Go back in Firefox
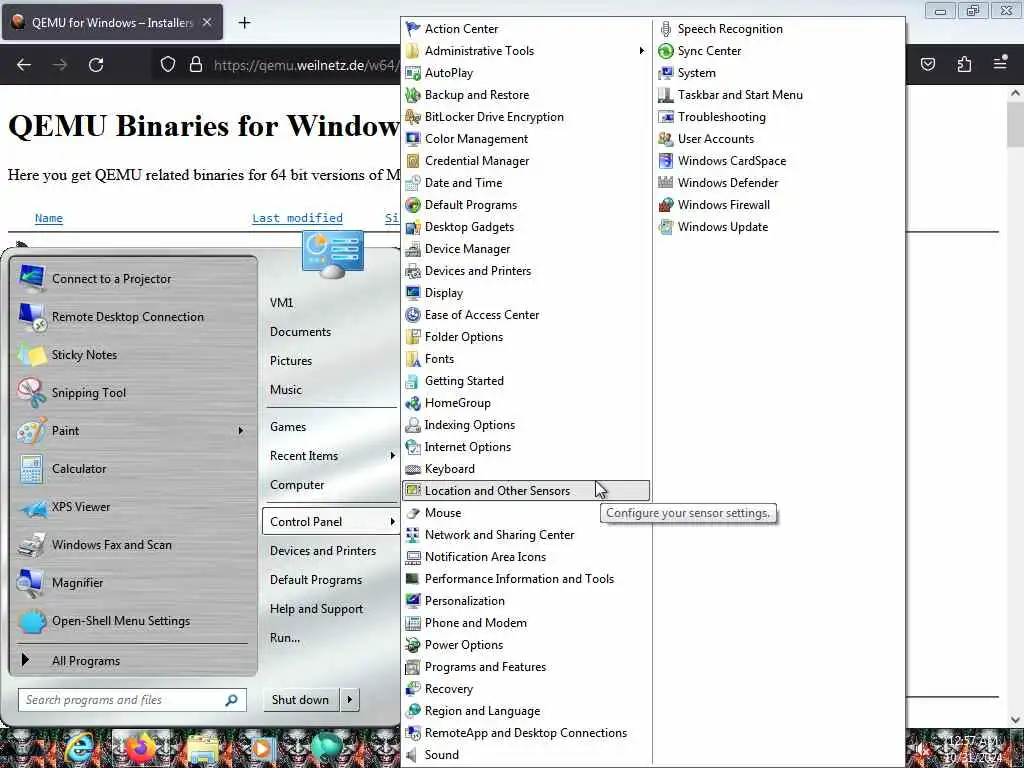The image size is (1024, 768). tap(24, 64)
